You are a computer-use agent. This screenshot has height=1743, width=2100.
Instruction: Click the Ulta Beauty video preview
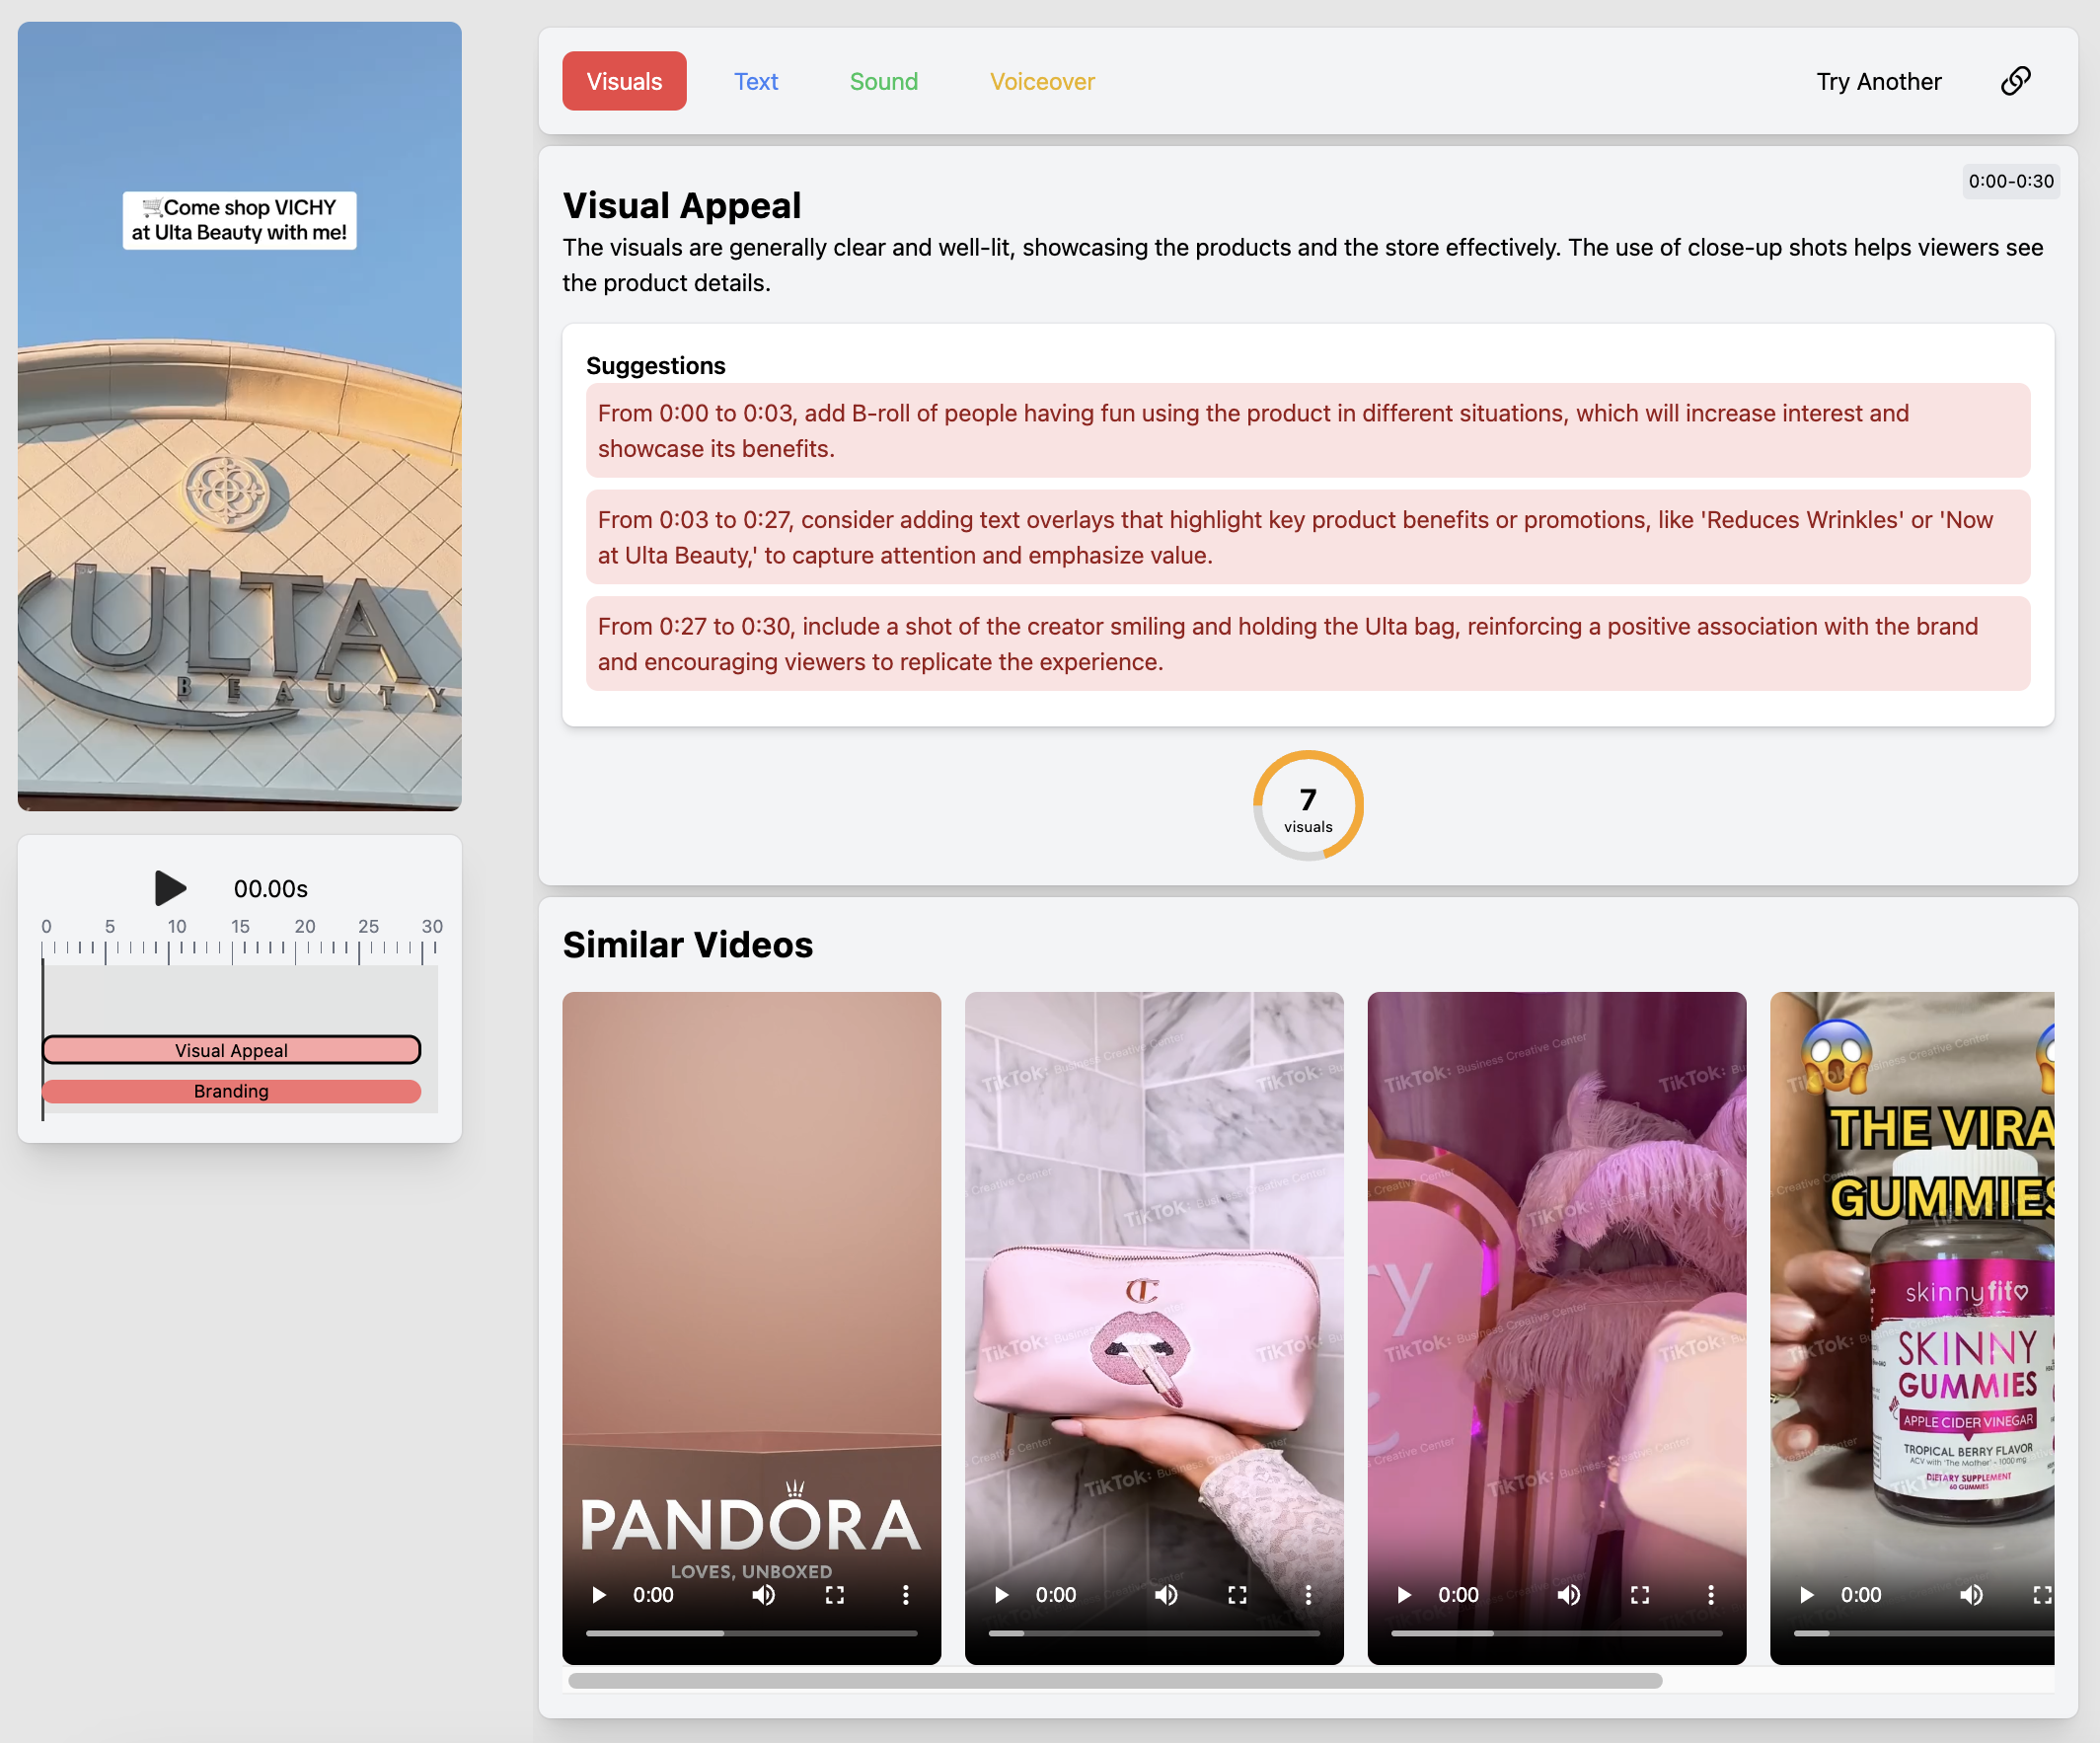240,416
